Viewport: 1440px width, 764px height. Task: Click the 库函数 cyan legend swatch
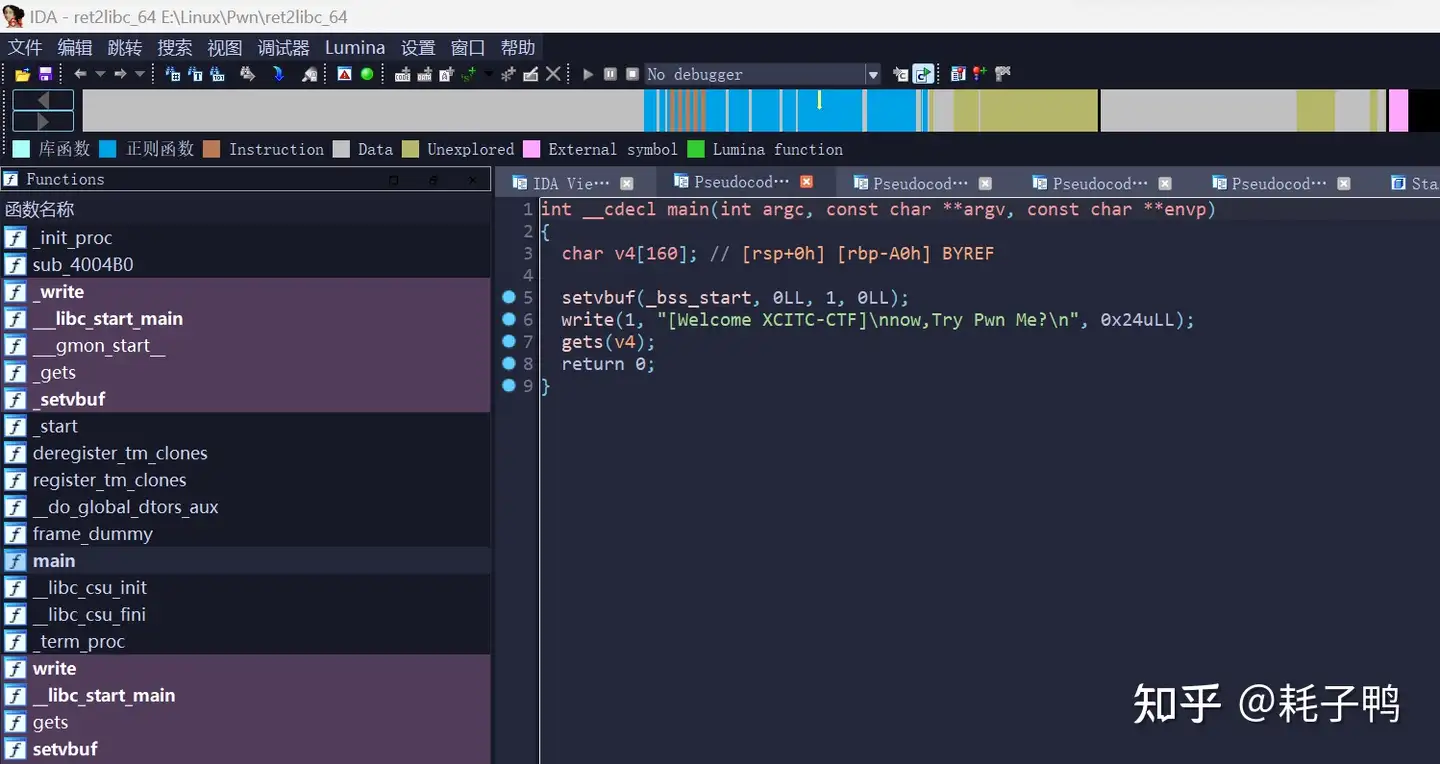[x=21, y=149]
